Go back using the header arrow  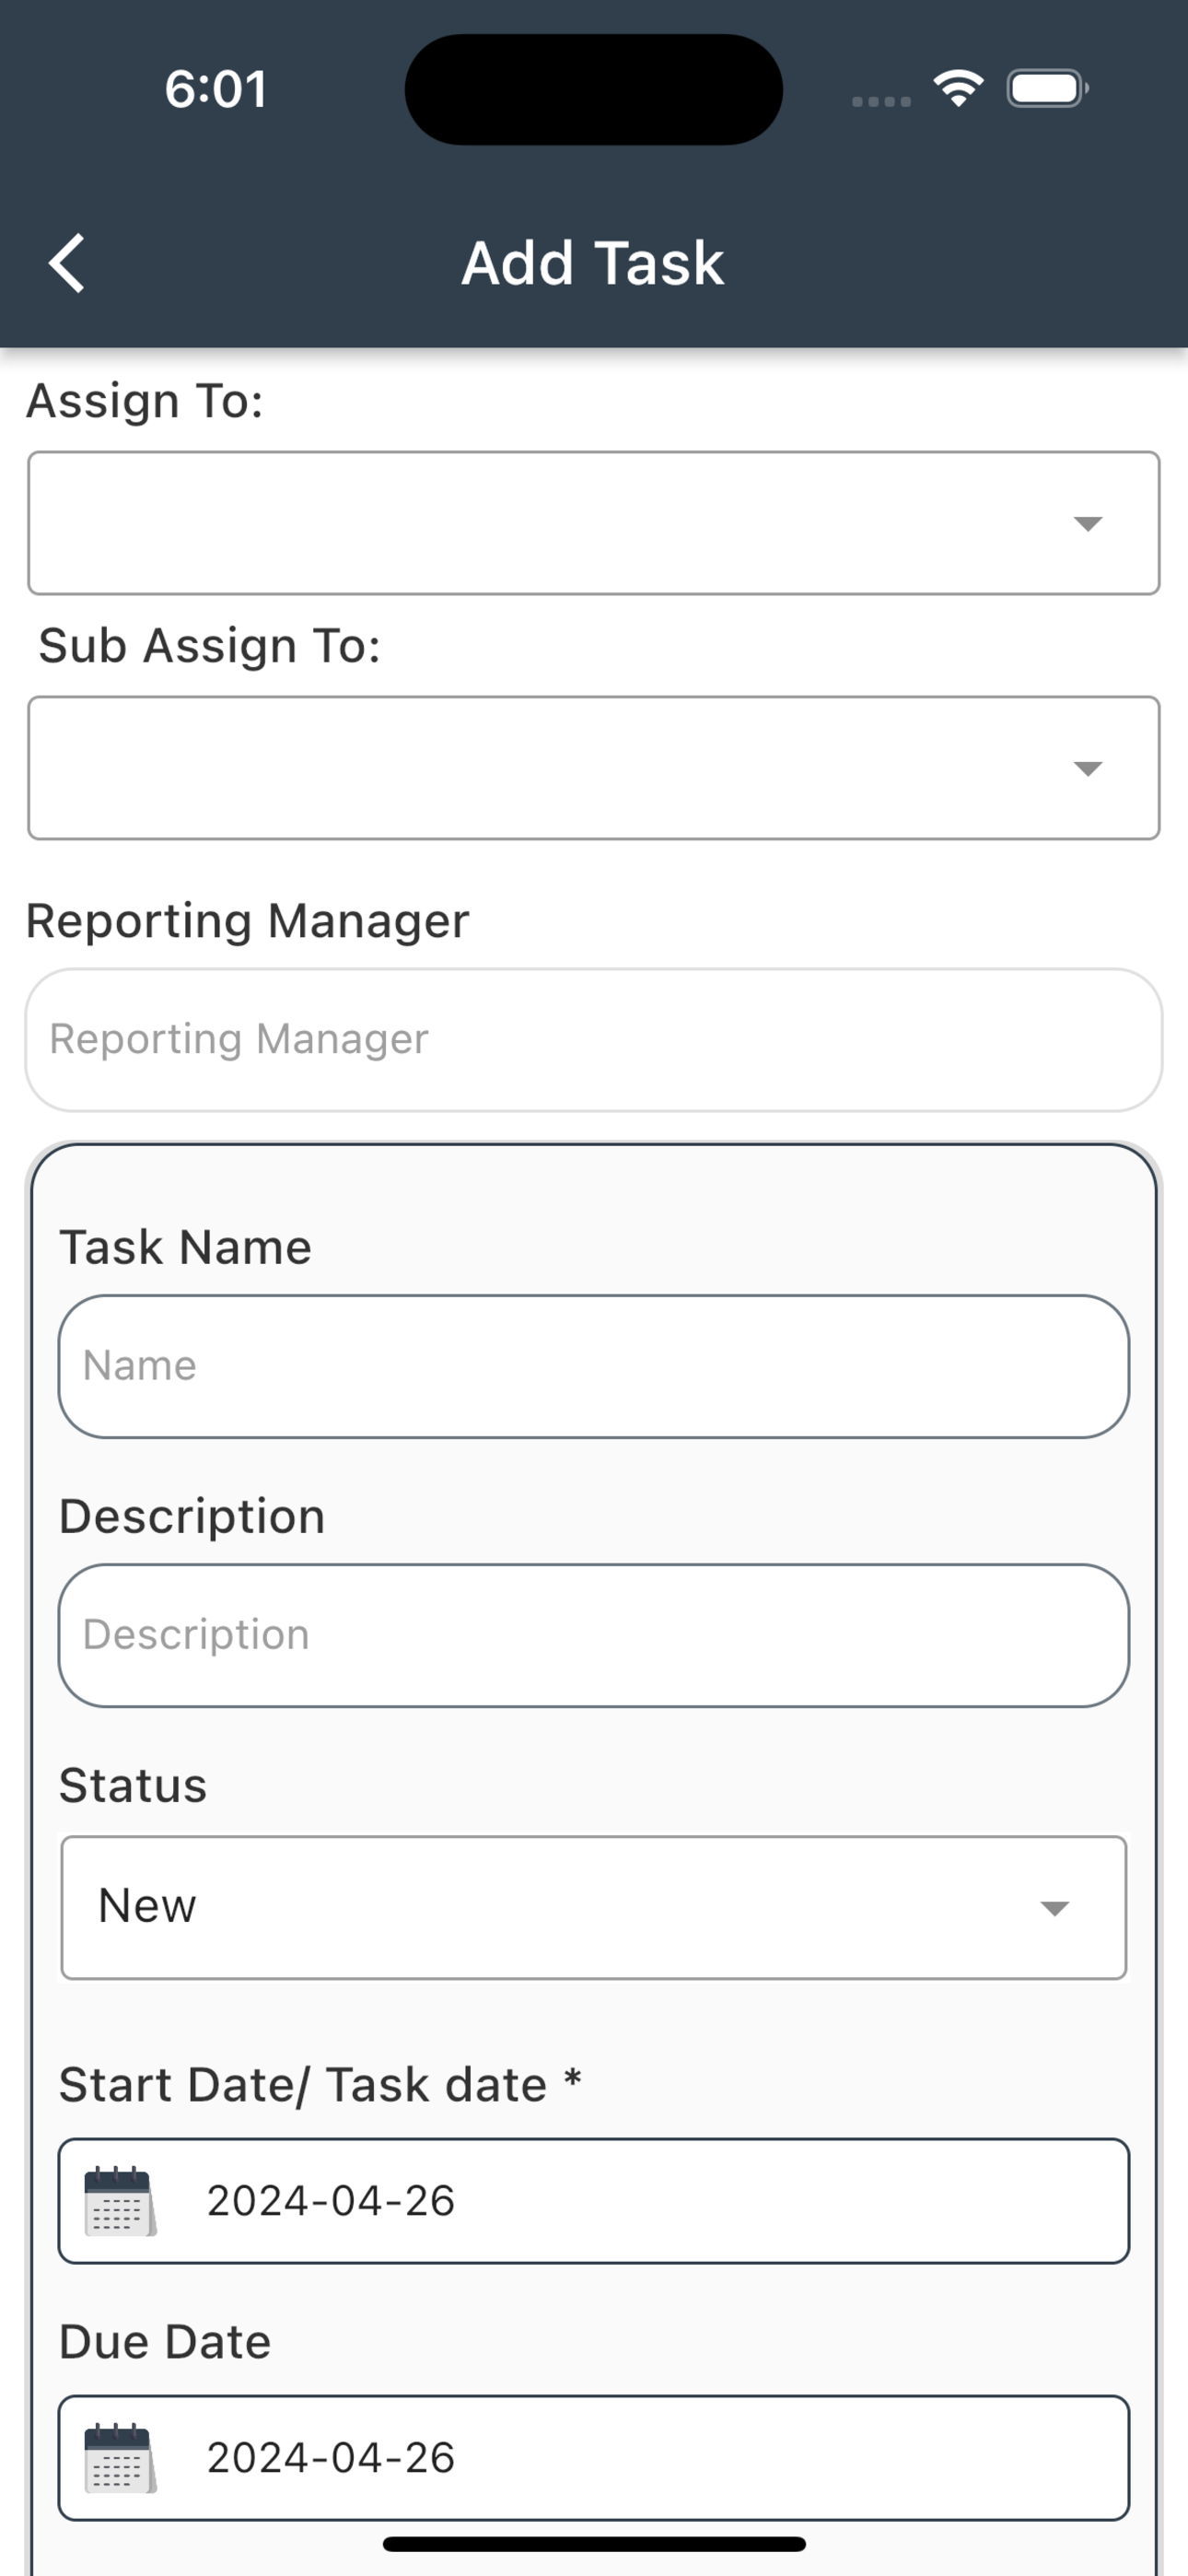click(x=67, y=264)
